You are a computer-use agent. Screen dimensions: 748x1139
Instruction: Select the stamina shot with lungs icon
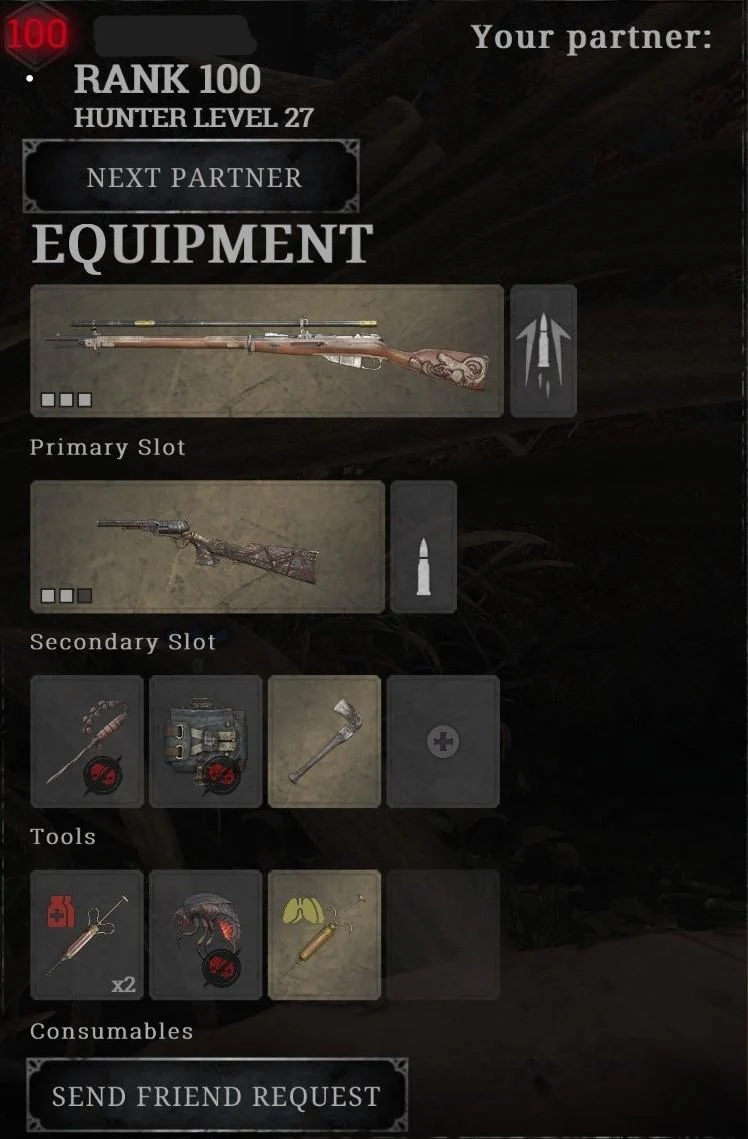[x=325, y=935]
